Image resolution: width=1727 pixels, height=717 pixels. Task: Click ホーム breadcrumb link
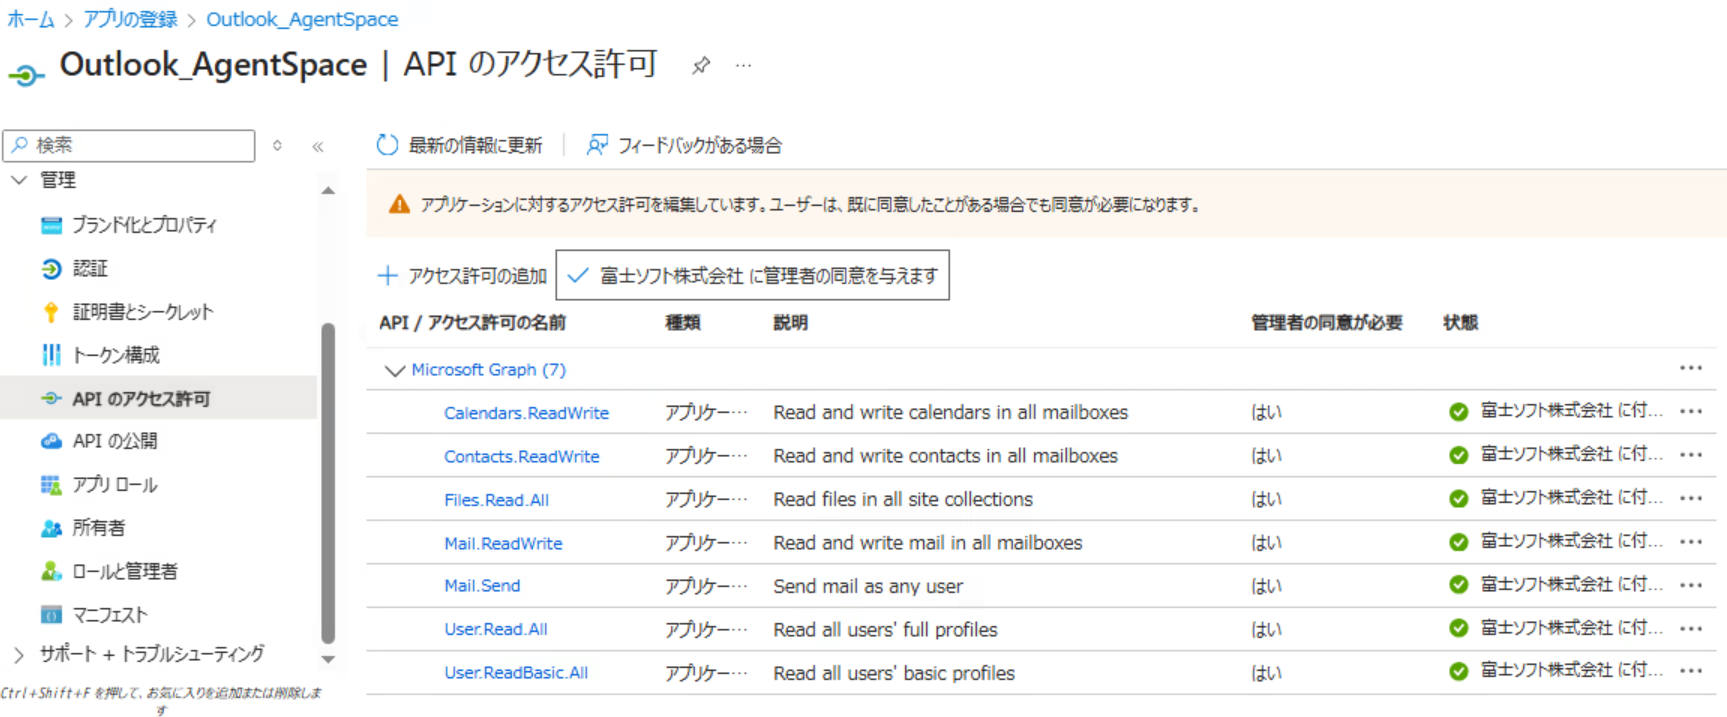[31, 19]
